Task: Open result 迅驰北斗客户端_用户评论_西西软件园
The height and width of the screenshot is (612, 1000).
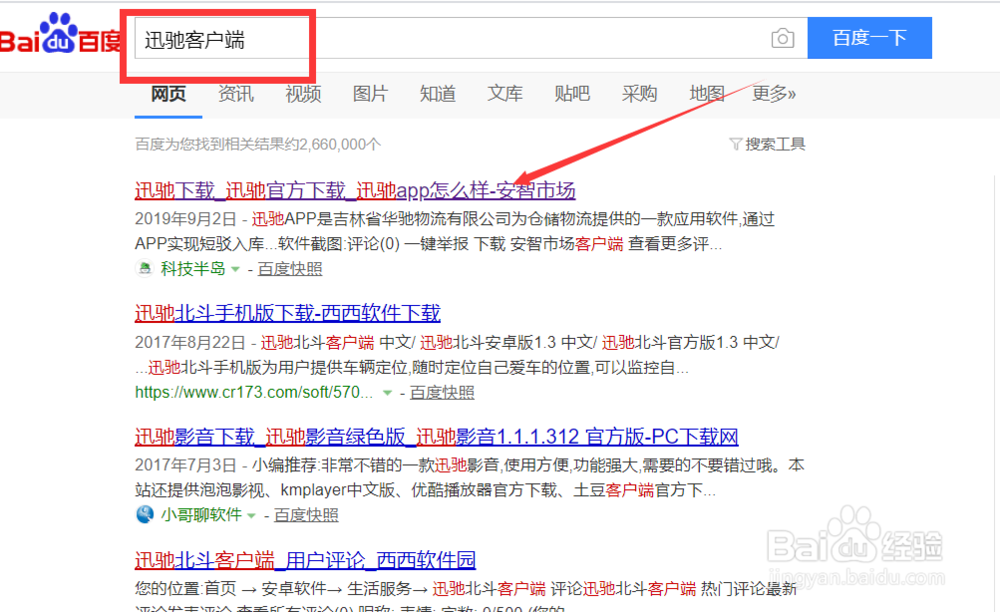Action: (x=305, y=560)
